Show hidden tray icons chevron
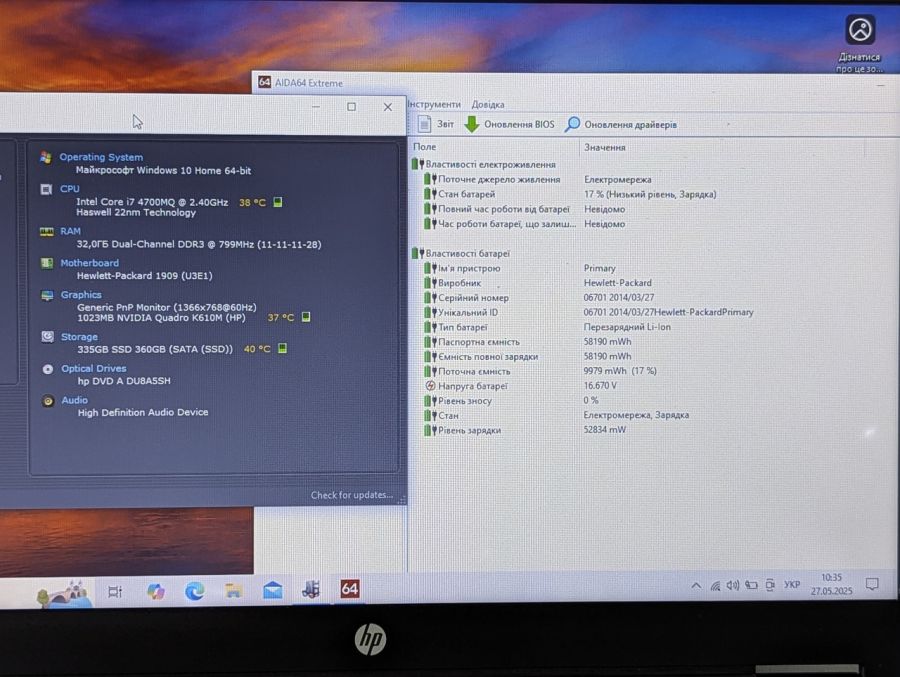 tap(696, 586)
